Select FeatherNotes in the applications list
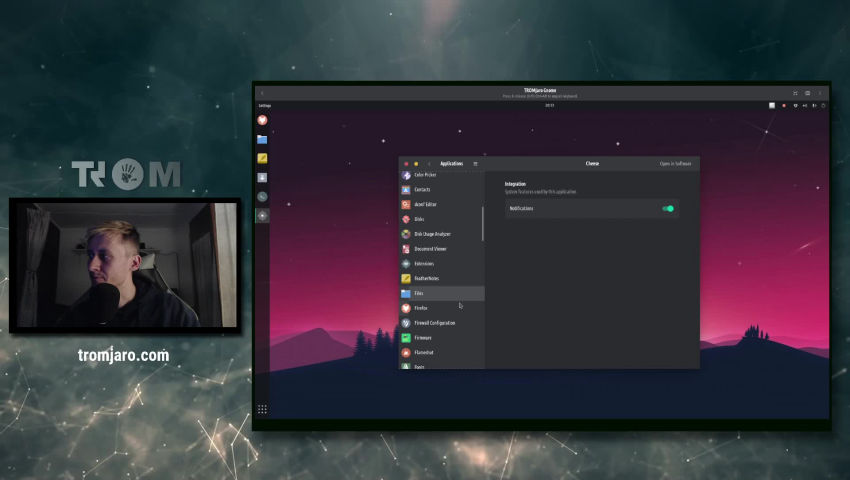This screenshot has width=850, height=480. tap(426, 278)
